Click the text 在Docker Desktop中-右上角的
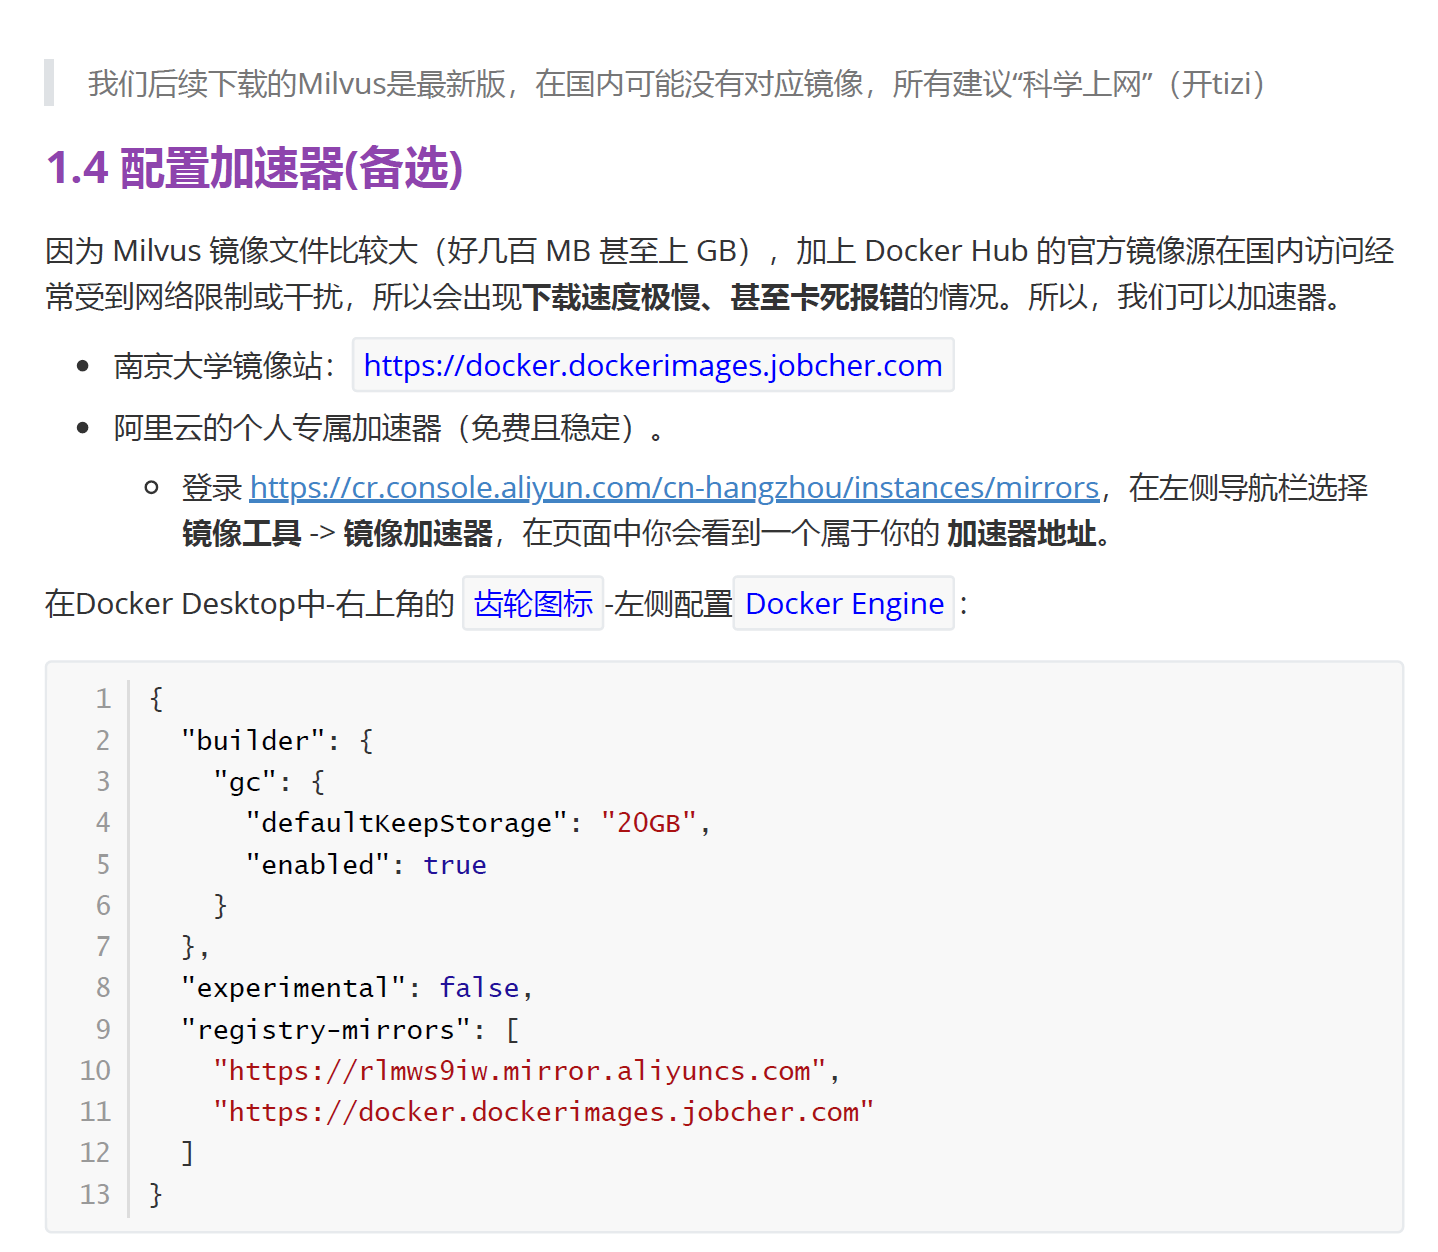The height and width of the screenshot is (1252, 1438). [x=250, y=603]
